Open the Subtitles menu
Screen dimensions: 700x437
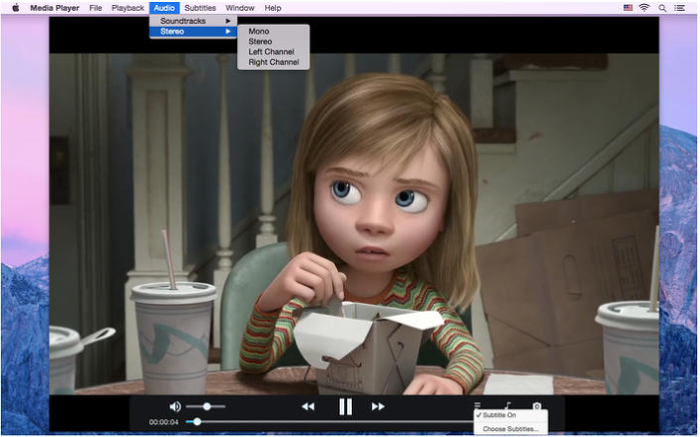click(200, 8)
